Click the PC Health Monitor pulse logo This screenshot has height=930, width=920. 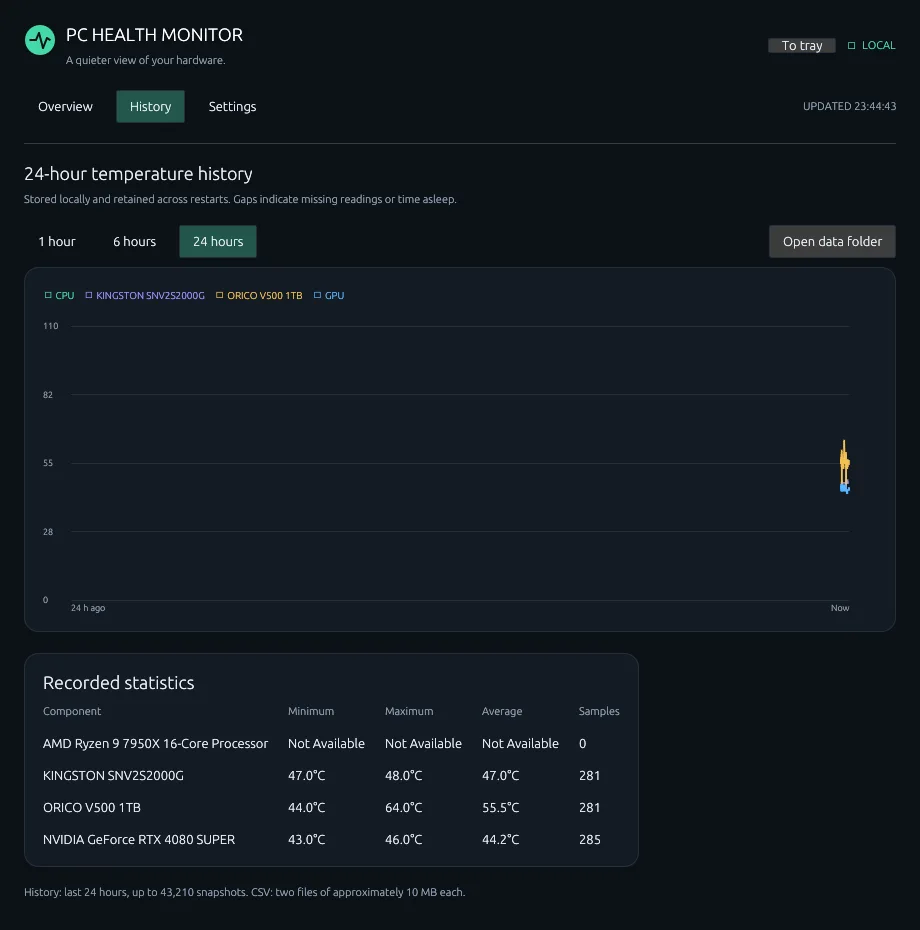tap(40, 40)
